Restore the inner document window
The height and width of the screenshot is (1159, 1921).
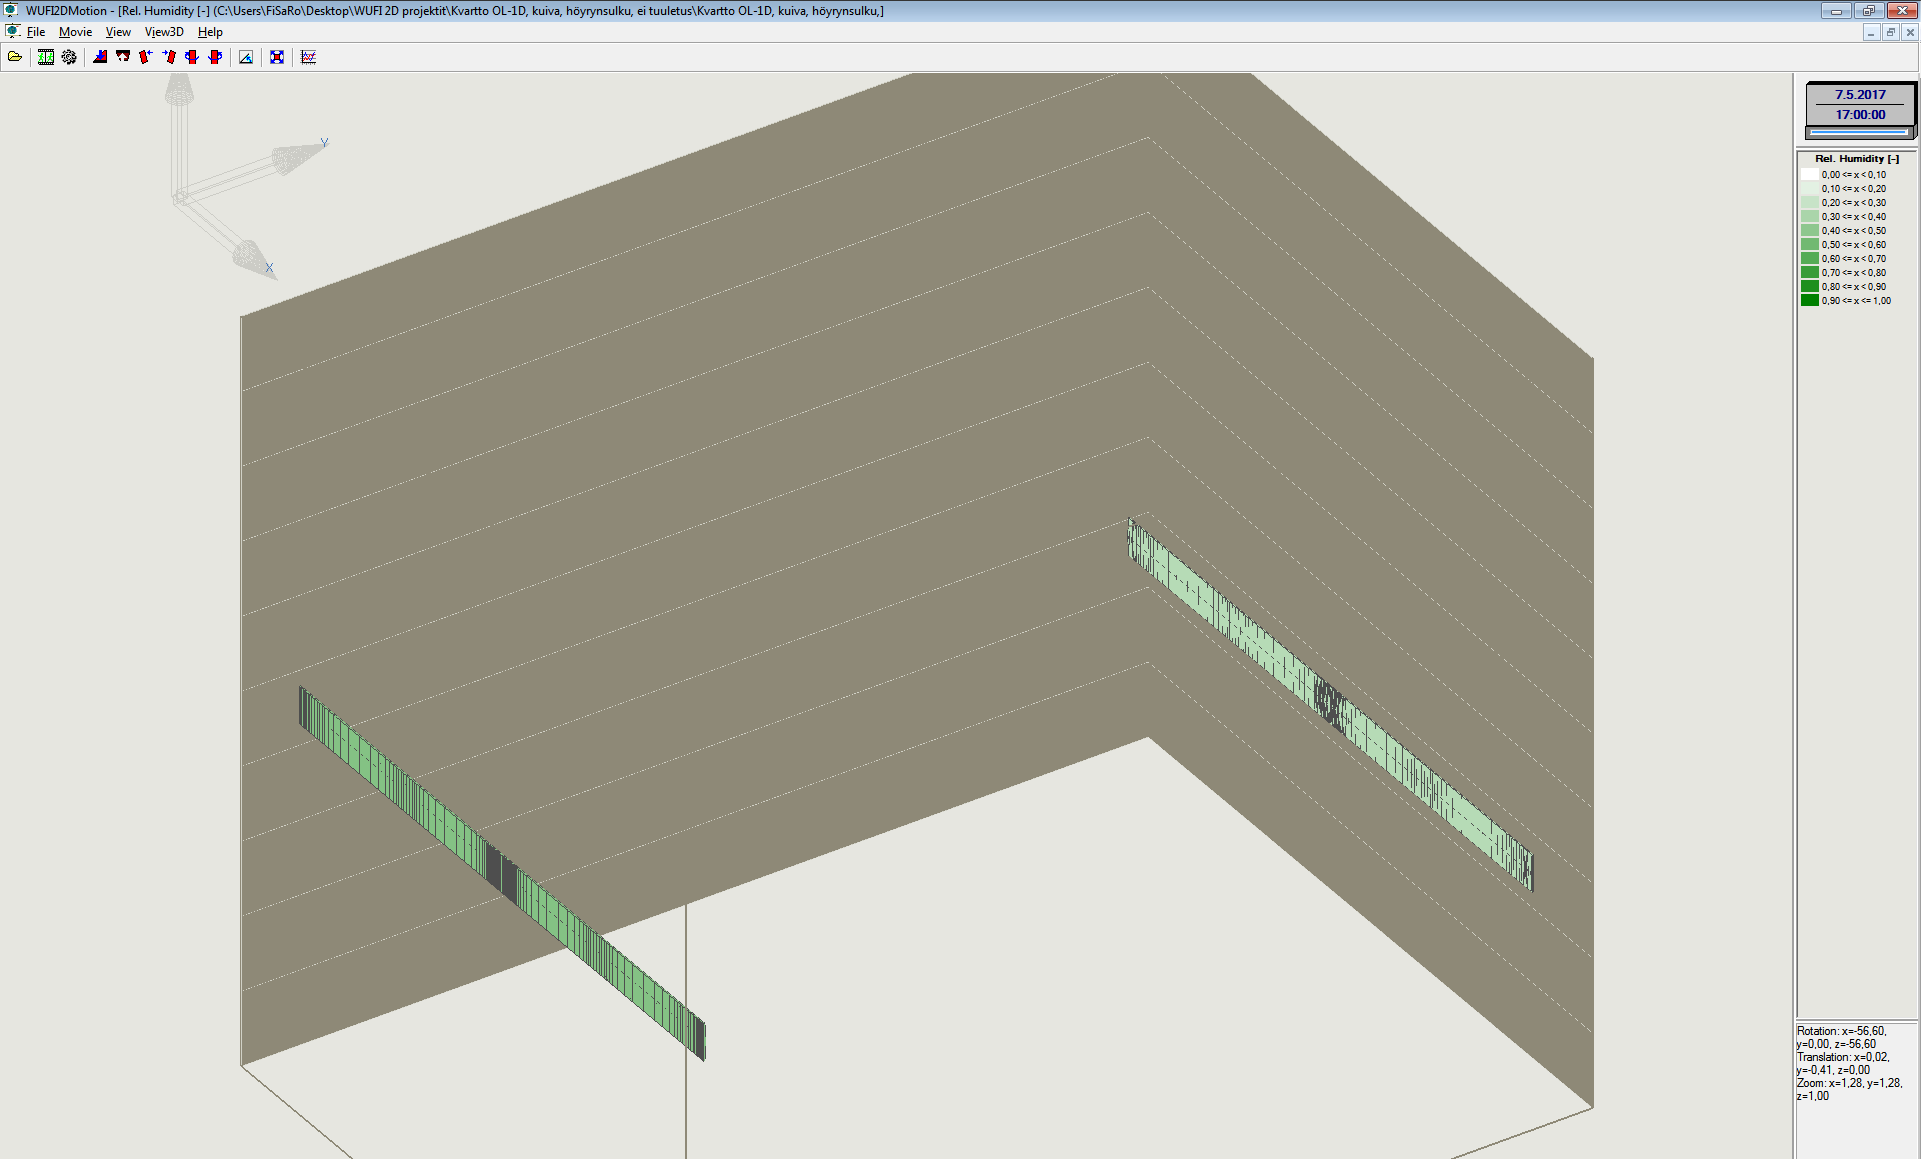(x=1890, y=32)
